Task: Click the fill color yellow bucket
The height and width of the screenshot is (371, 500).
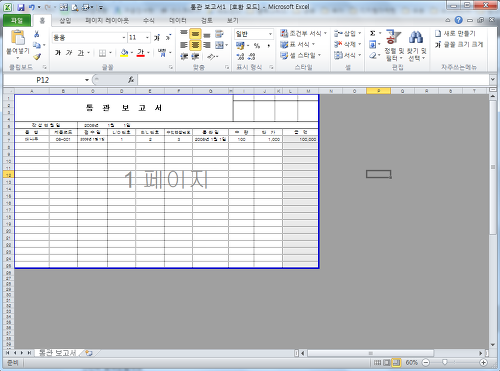Action: pyautogui.click(x=124, y=53)
